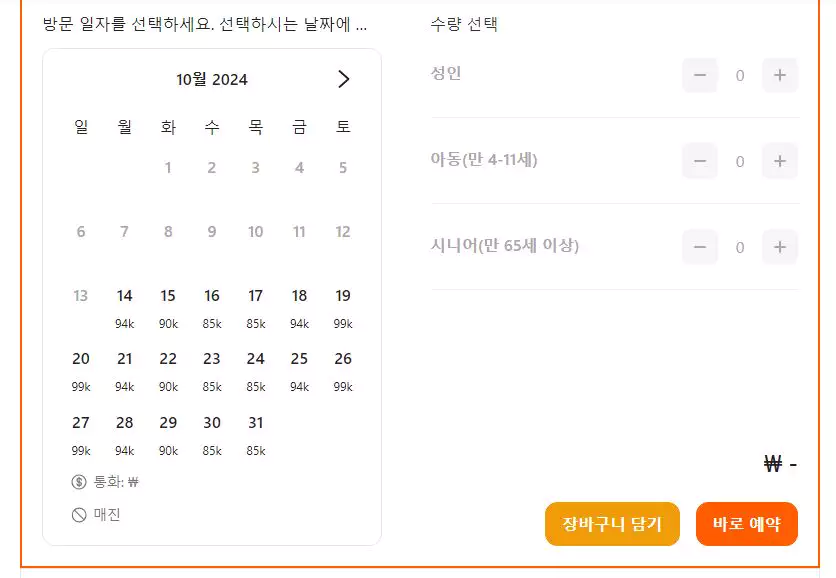This screenshot has height=578, width=836.
Task: Click the 매진 sold-out icon
Action: [x=79, y=515]
